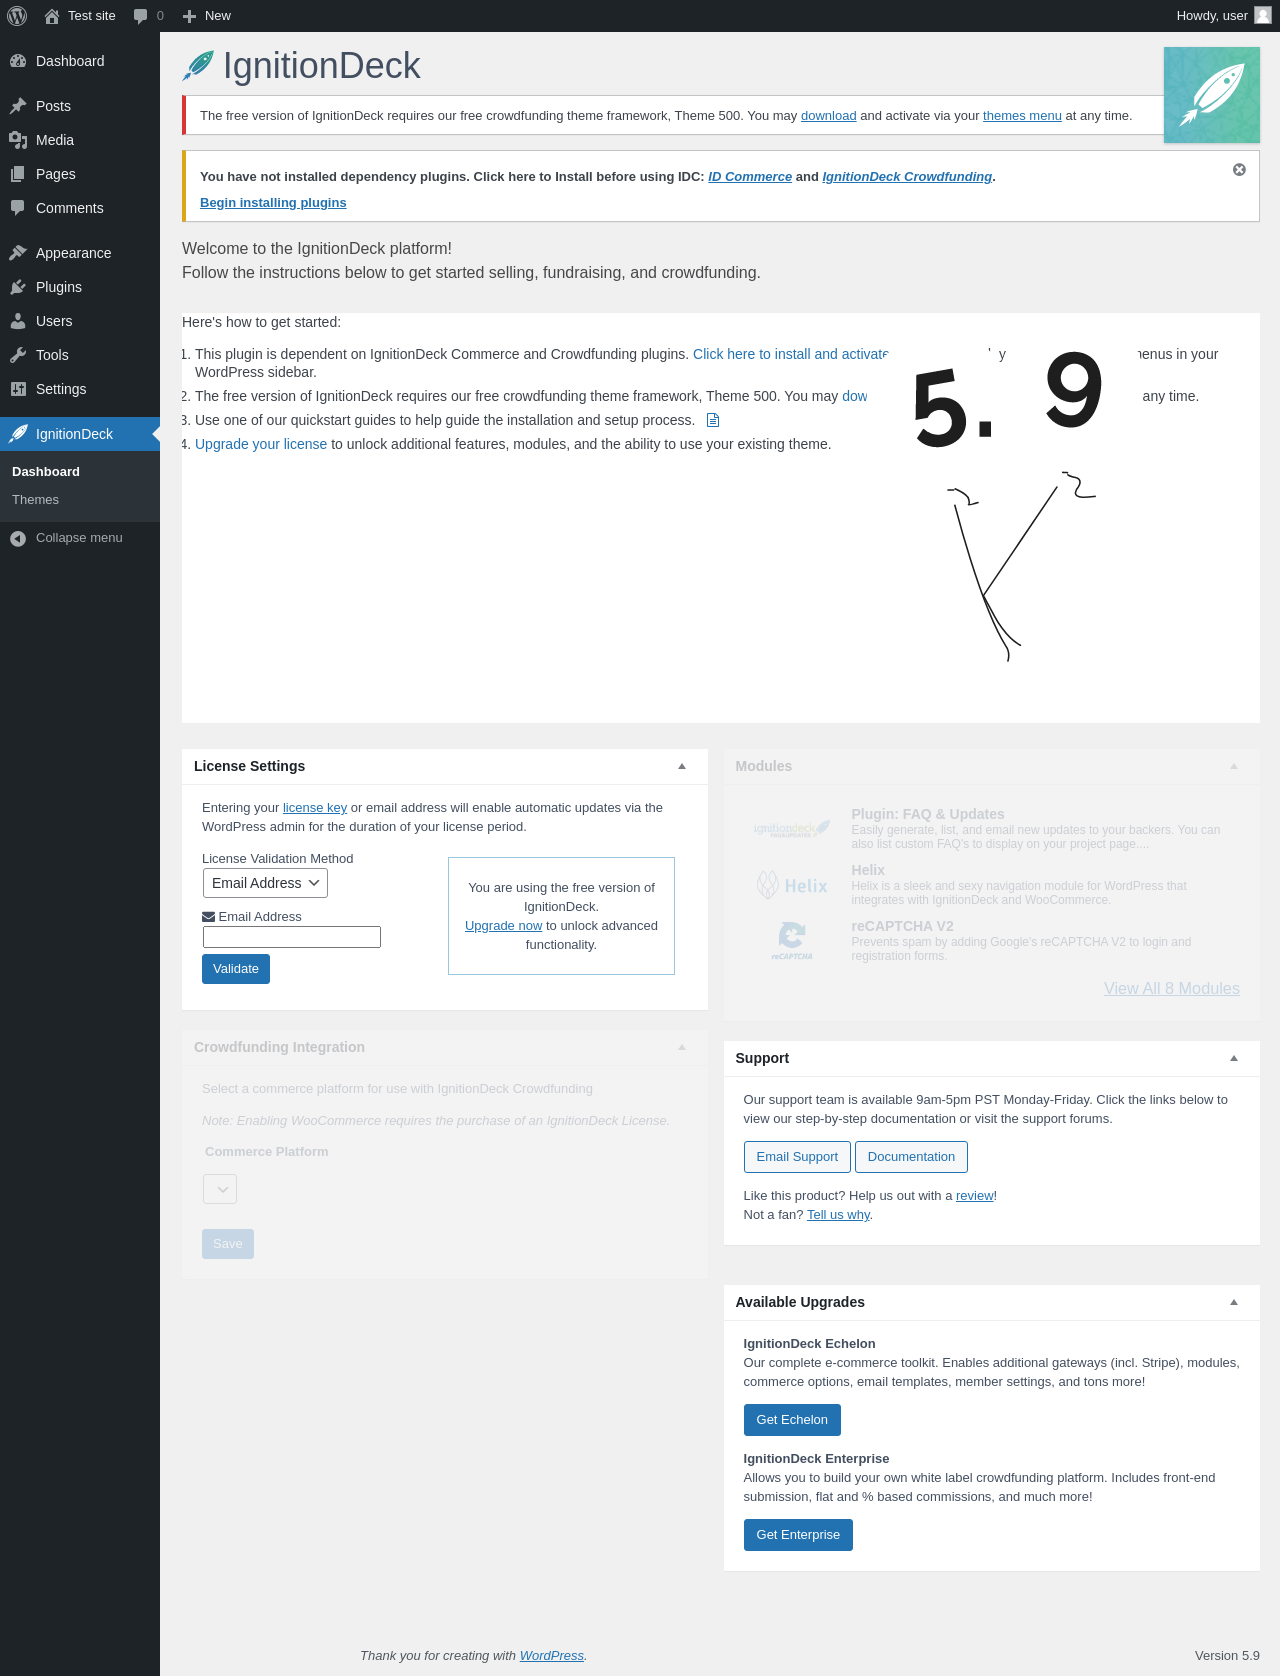This screenshot has height=1676, width=1280.
Task: Open Themes in the IgnitionDeck submenu
Action: coord(35,500)
